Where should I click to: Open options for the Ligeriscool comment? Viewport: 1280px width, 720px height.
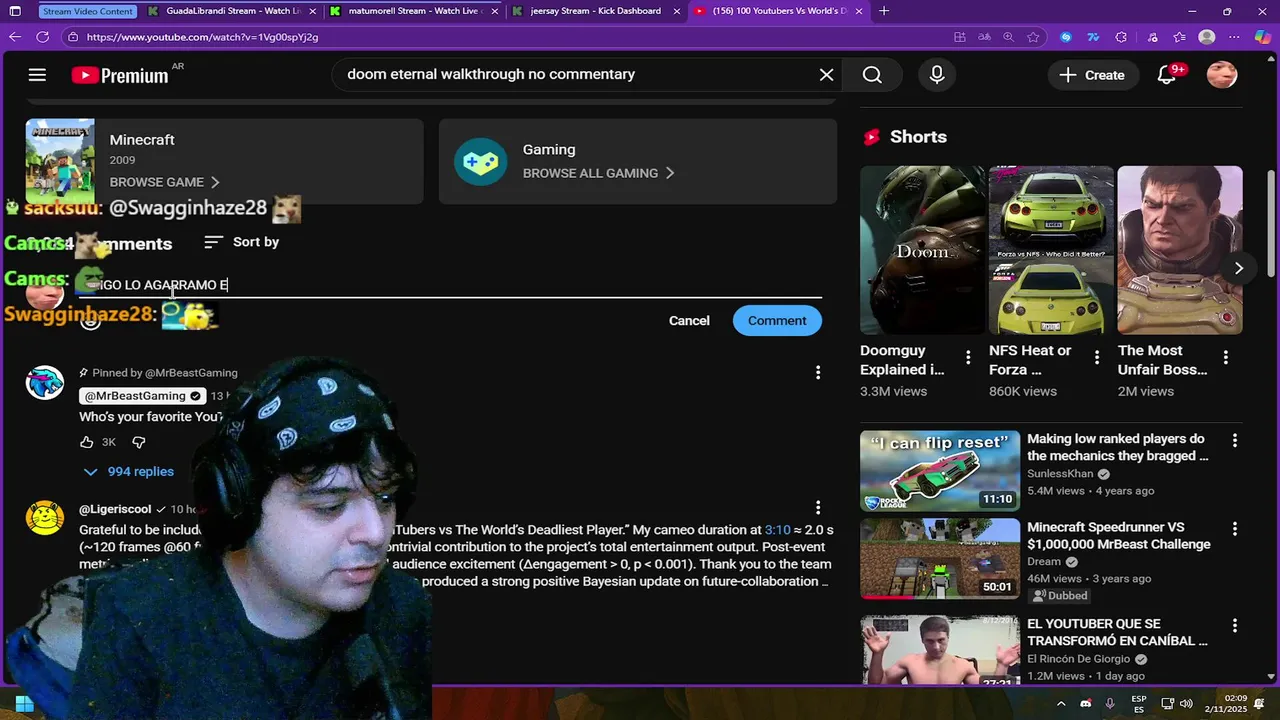pos(818,508)
